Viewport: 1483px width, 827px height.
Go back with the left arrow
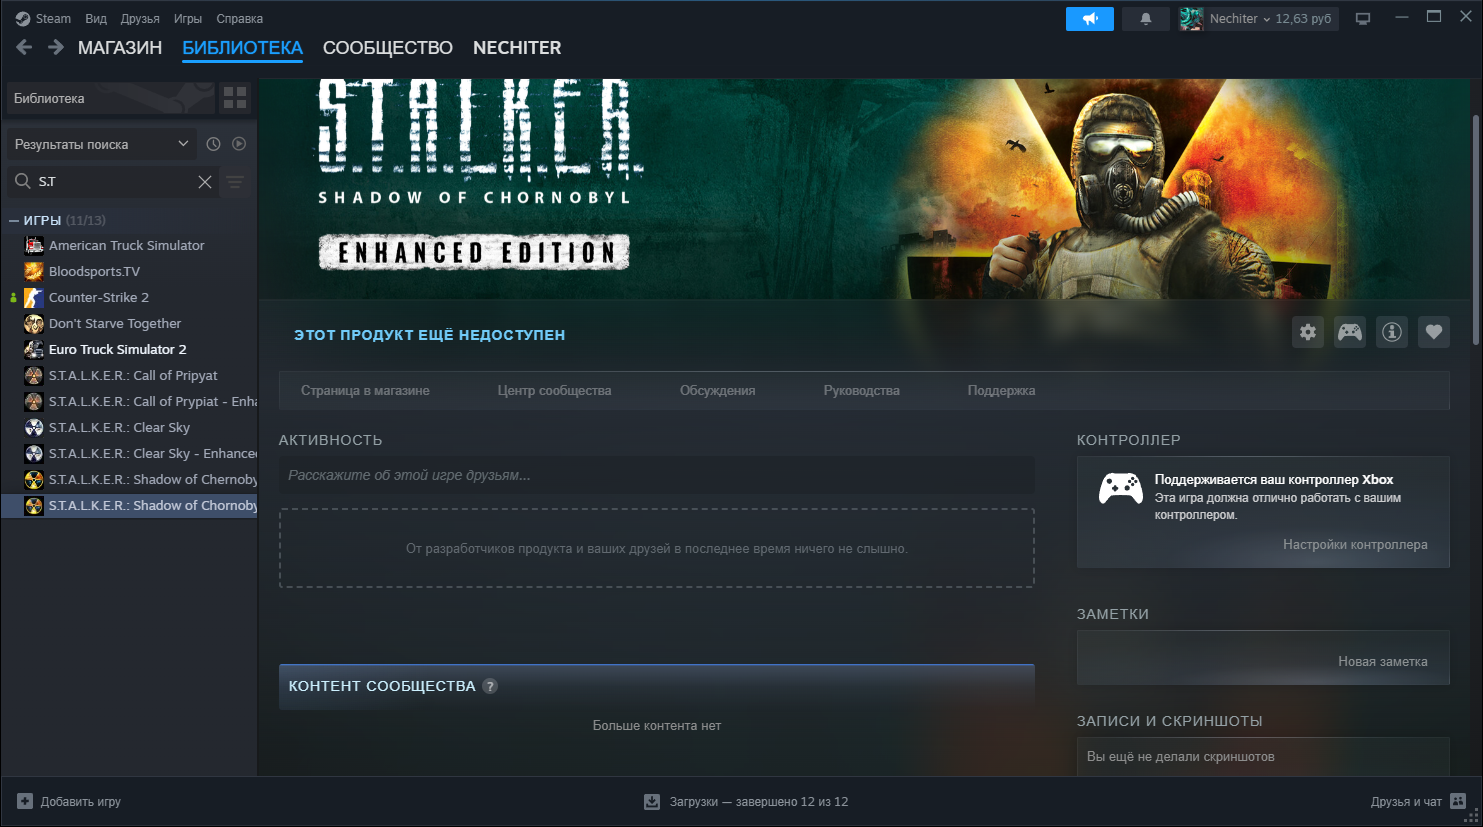pos(25,47)
